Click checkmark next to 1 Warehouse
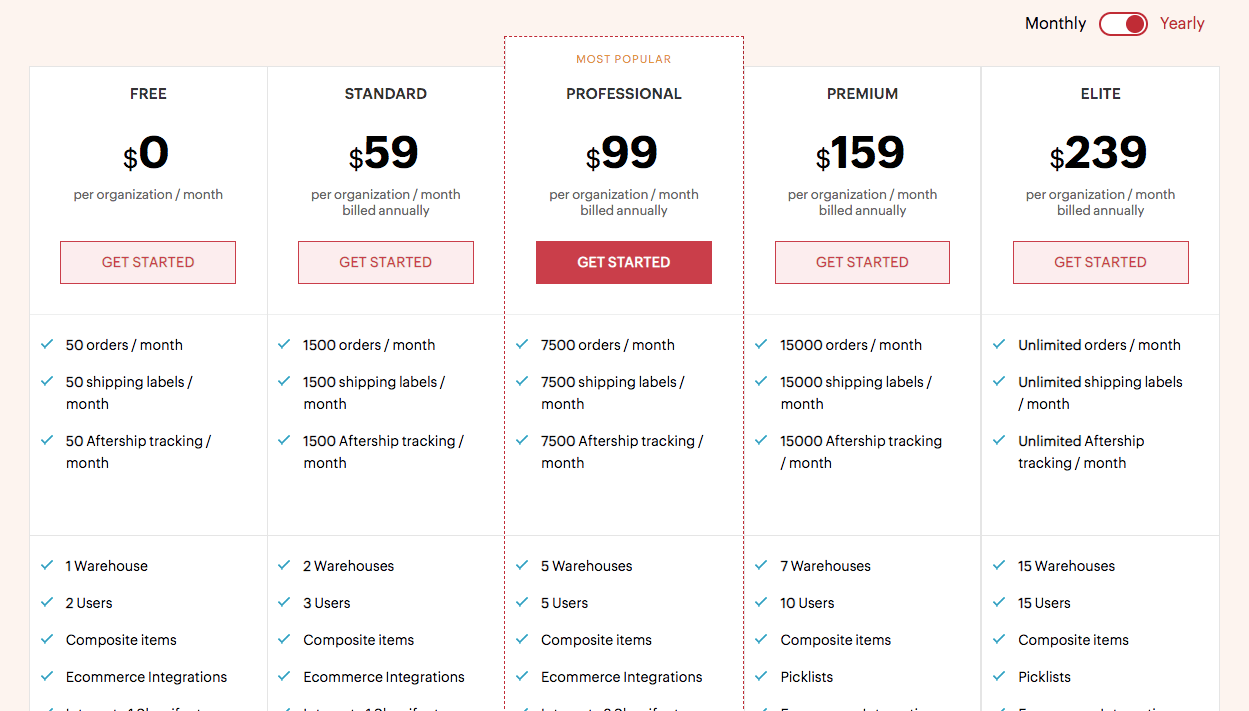Viewport: 1249px width, 711px height. coord(47,565)
